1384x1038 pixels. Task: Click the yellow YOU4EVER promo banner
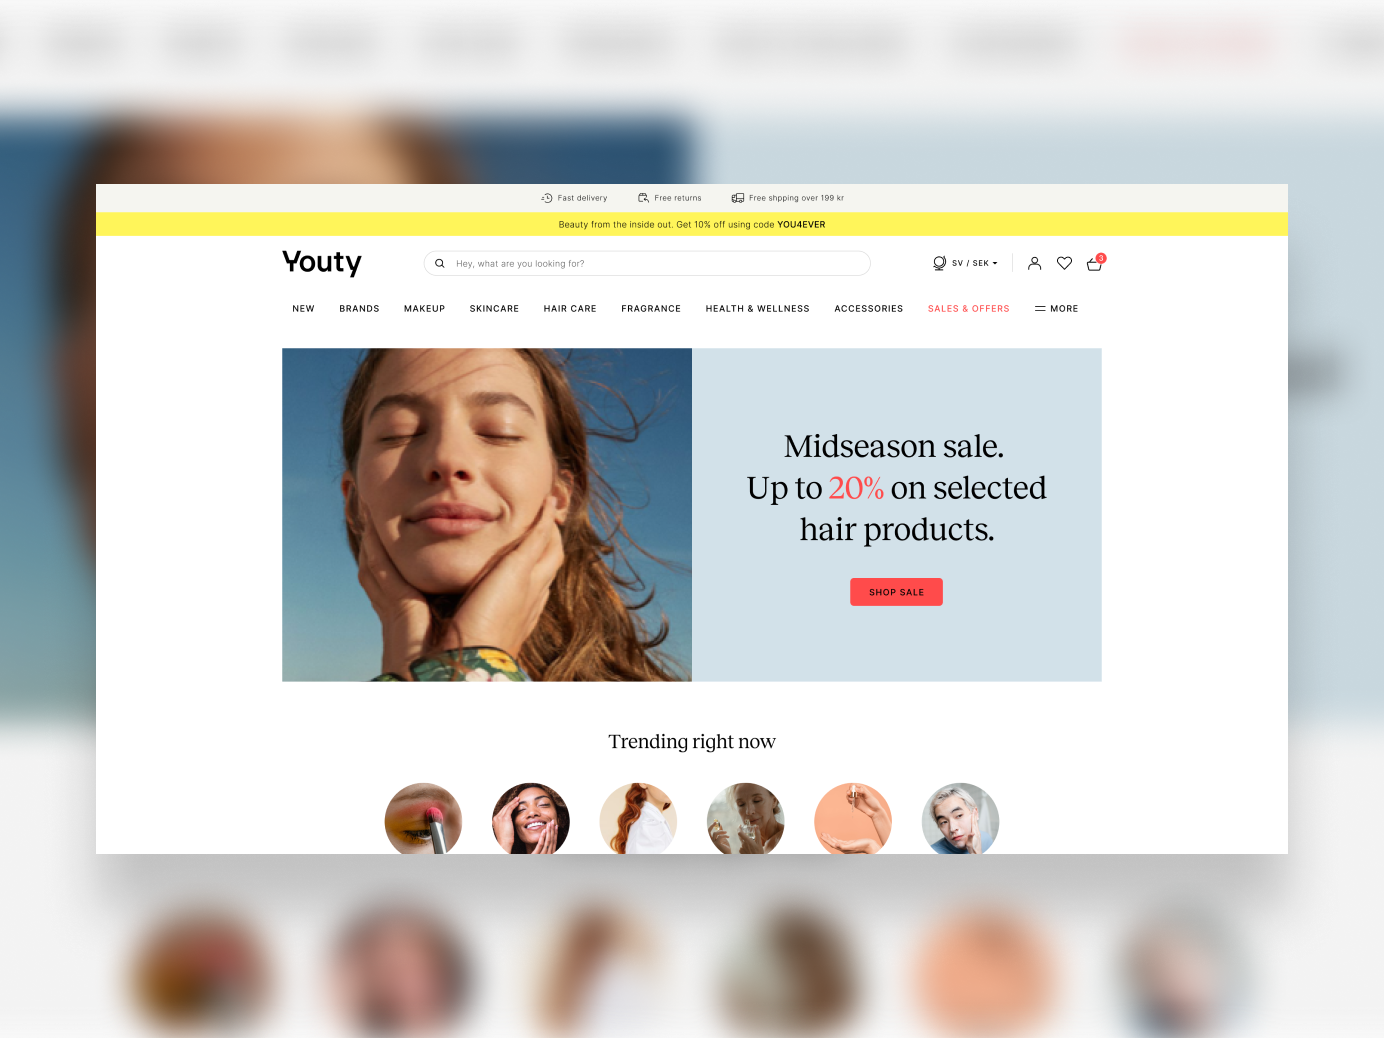(x=692, y=224)
